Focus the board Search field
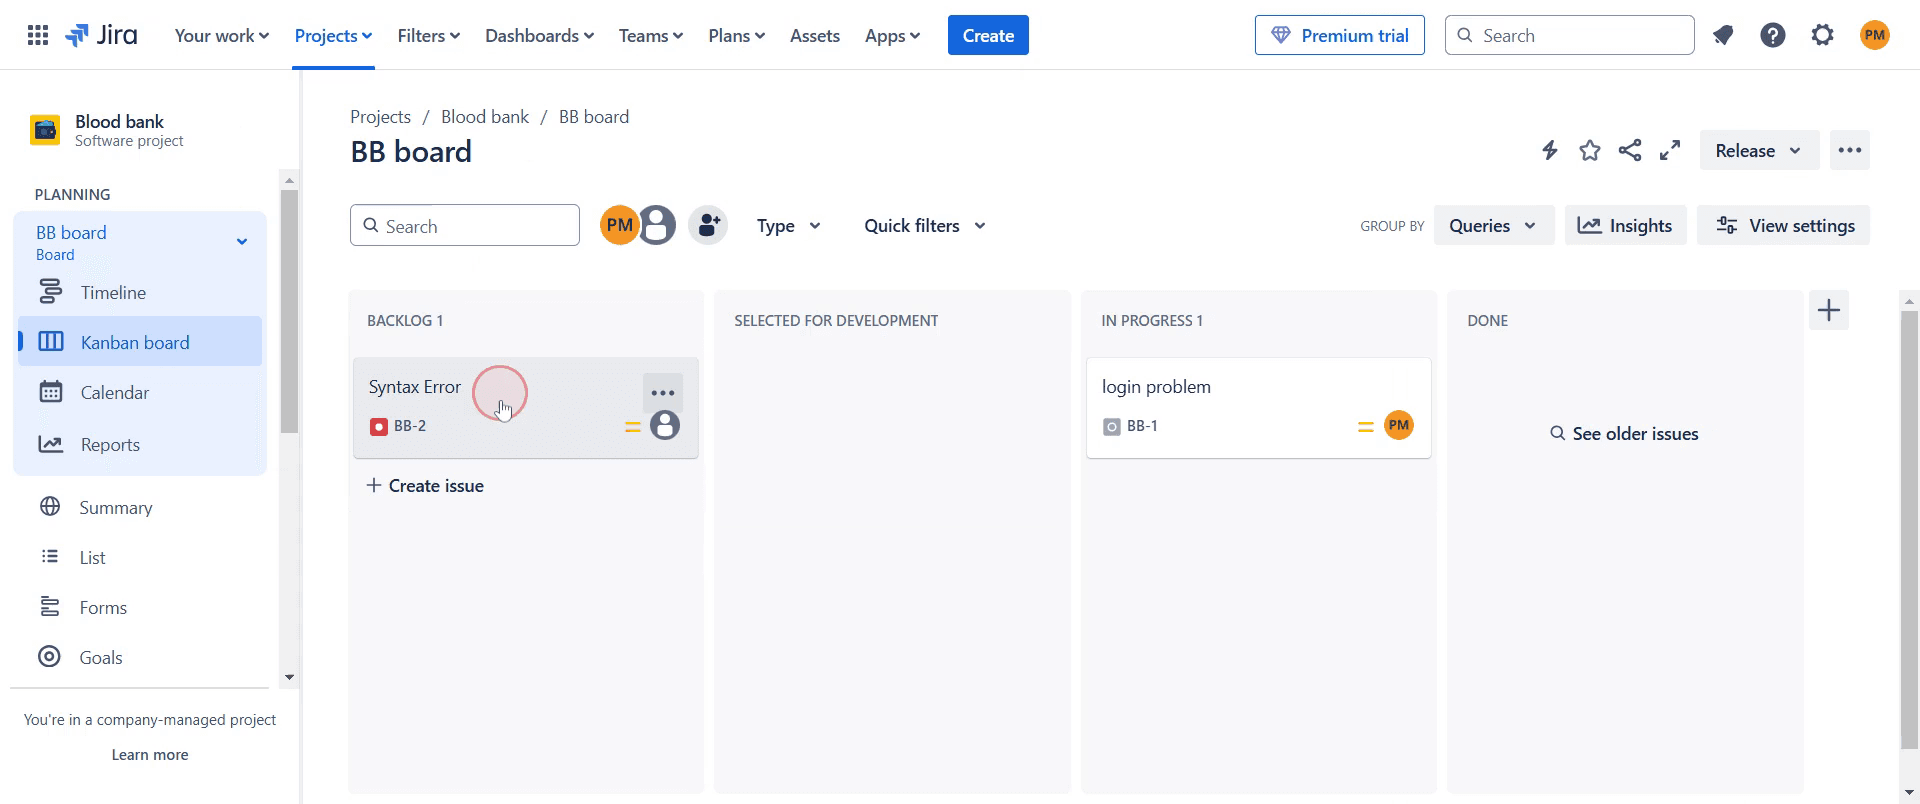Image resolution: width=1920 pixels, height=804 pixels. pyautogui.click(x=465, y=226)
